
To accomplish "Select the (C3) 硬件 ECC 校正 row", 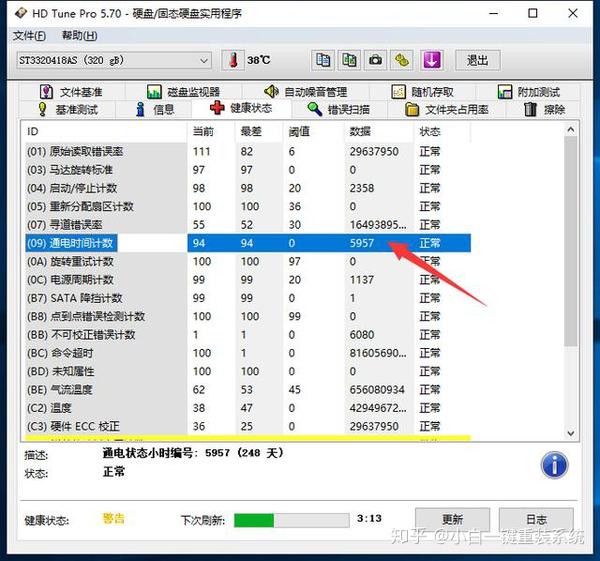I will tap(248, 426).
